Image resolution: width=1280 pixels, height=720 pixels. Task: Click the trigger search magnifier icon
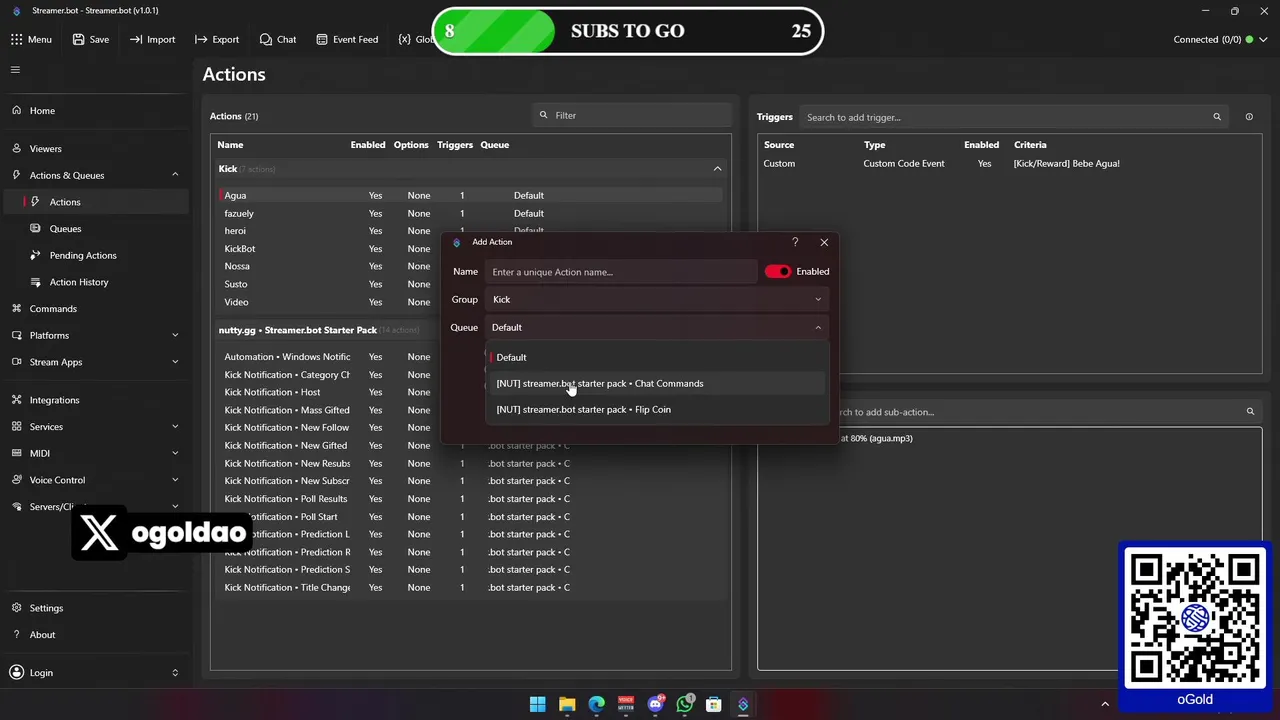coord(1217,117)
